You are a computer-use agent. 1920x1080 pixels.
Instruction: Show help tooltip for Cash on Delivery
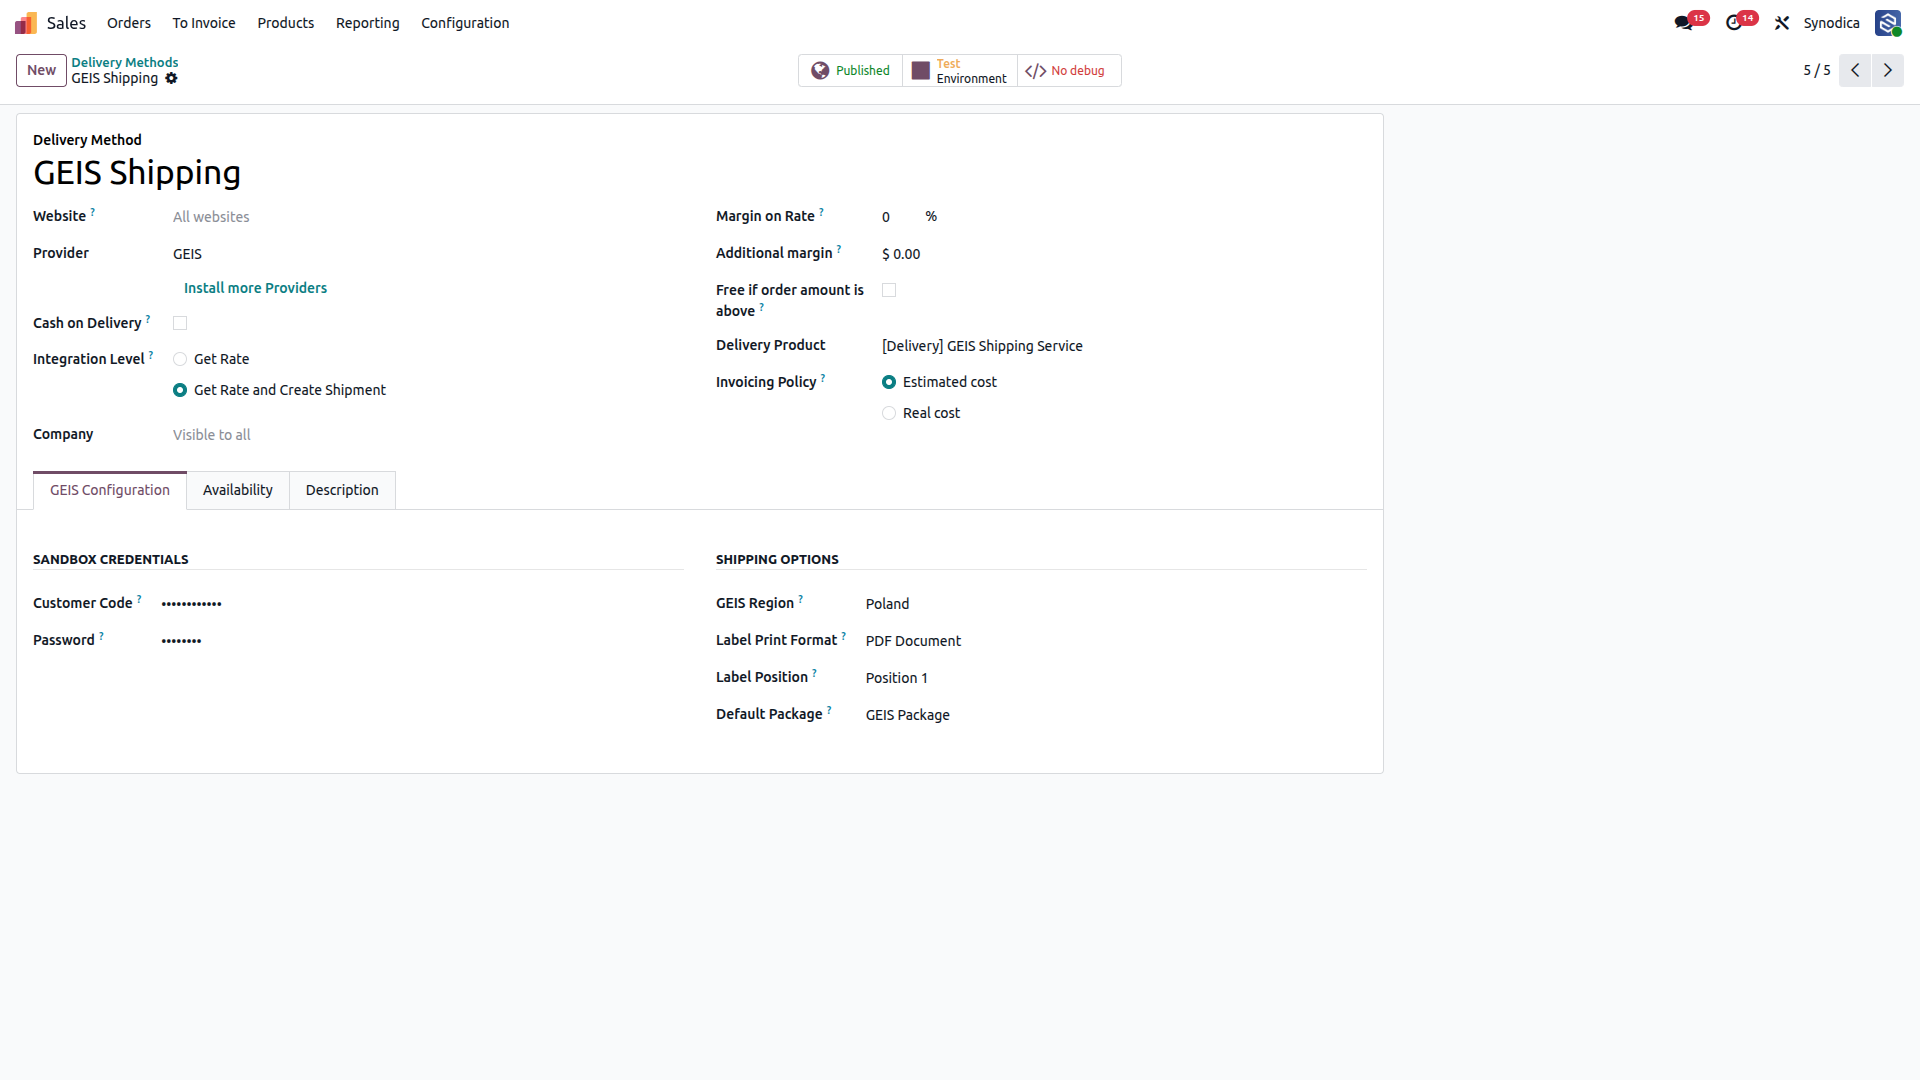click(x=148, y=319)
